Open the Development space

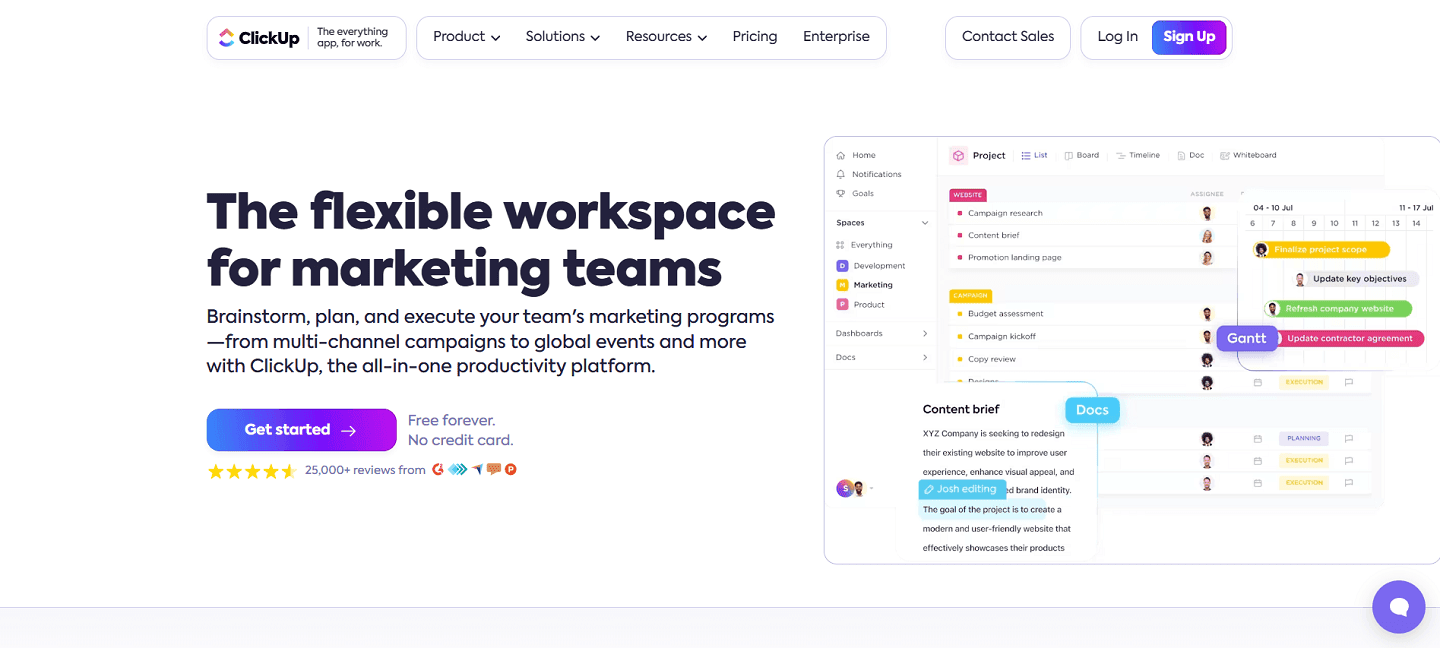pos(878,265)
